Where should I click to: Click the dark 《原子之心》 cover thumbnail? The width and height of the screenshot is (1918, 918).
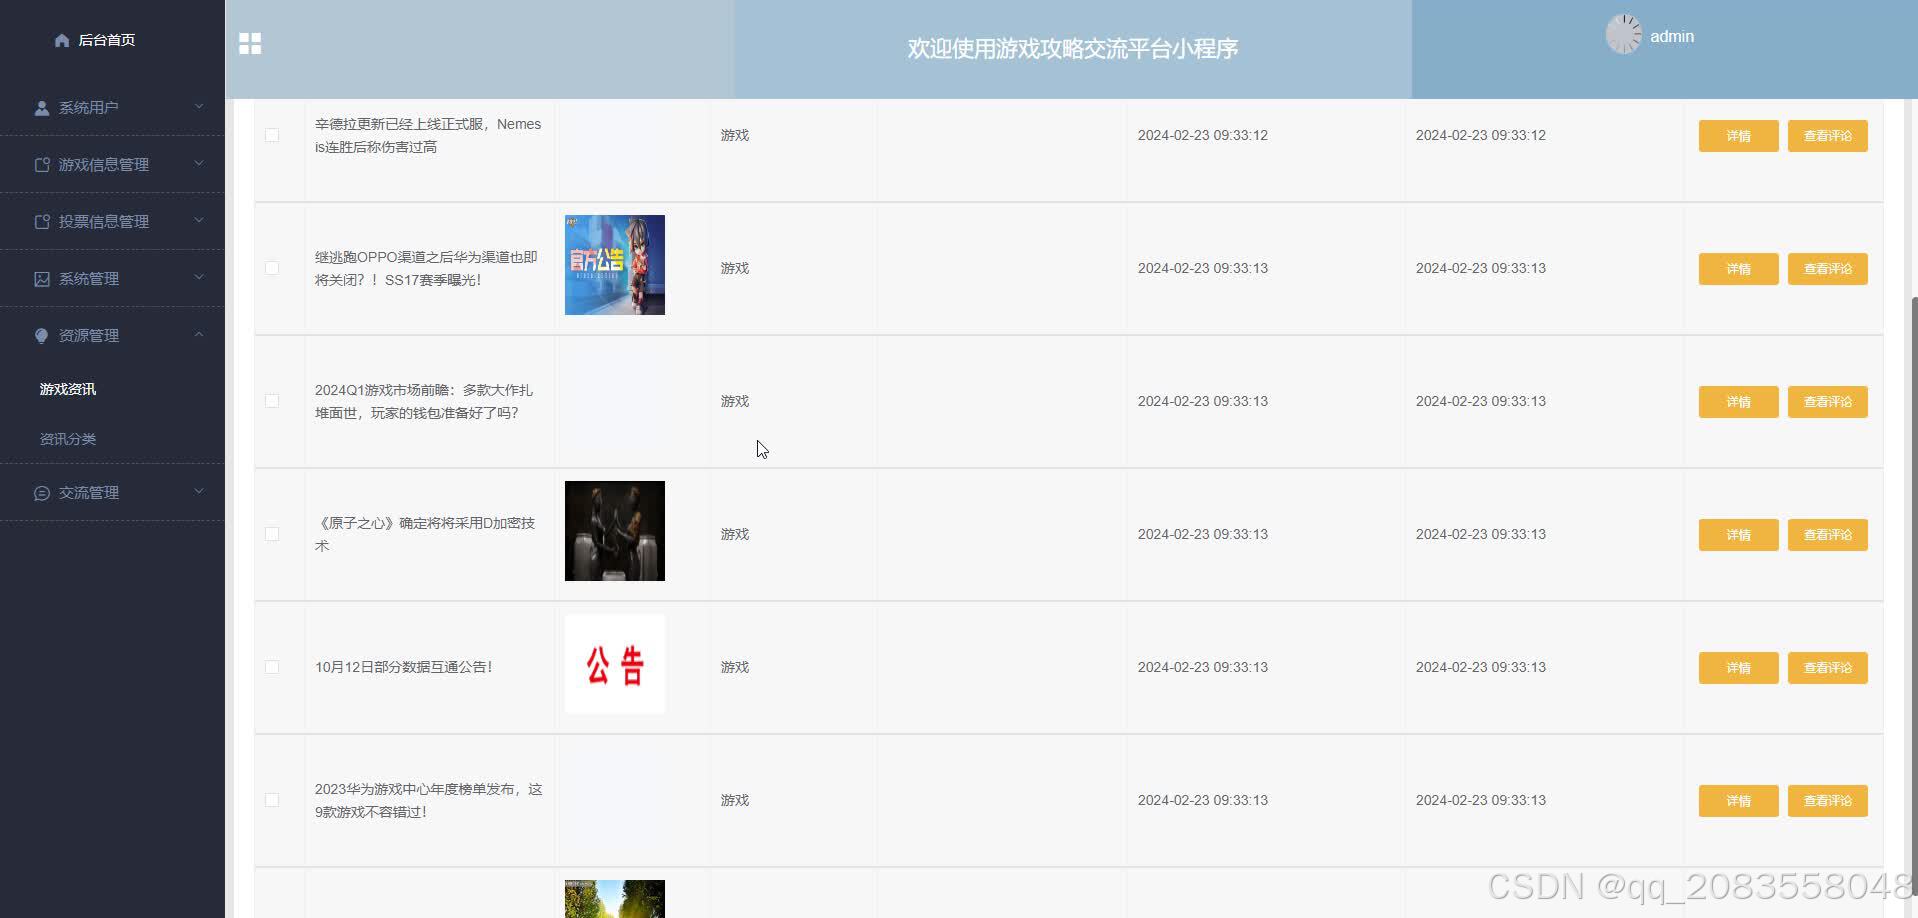(615, 531)
